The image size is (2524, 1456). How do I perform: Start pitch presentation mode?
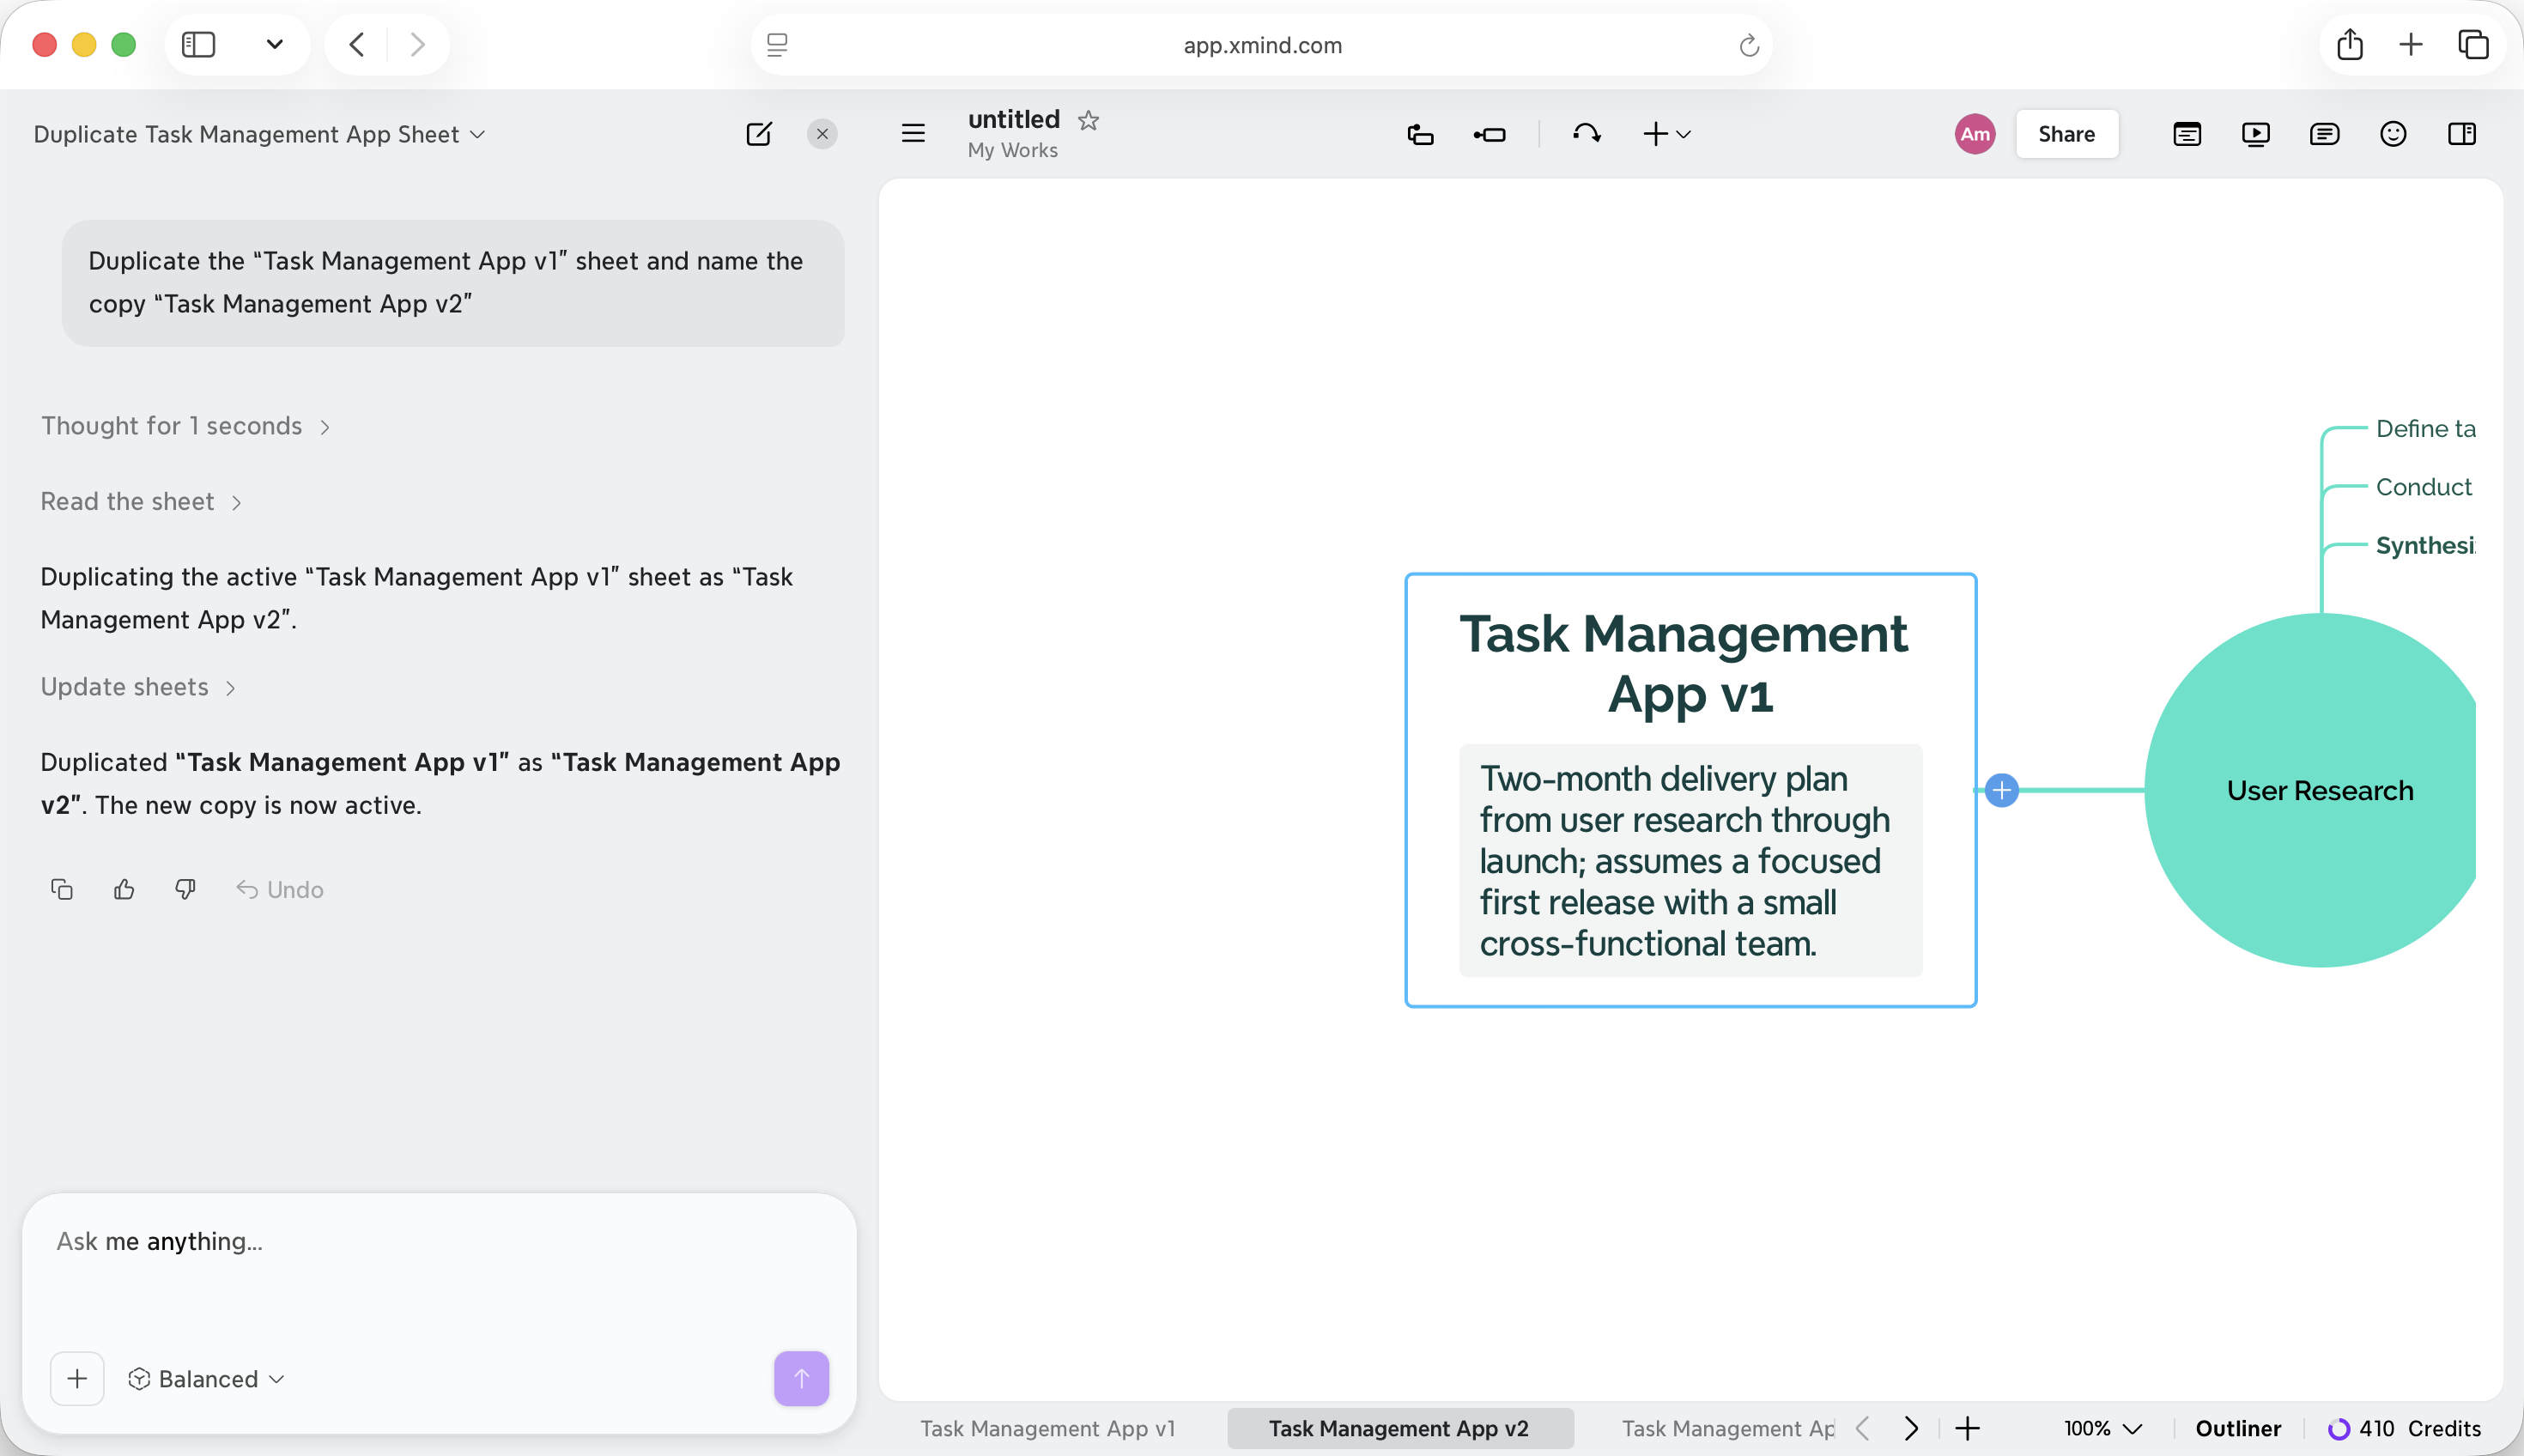(x=2255, y=134)
